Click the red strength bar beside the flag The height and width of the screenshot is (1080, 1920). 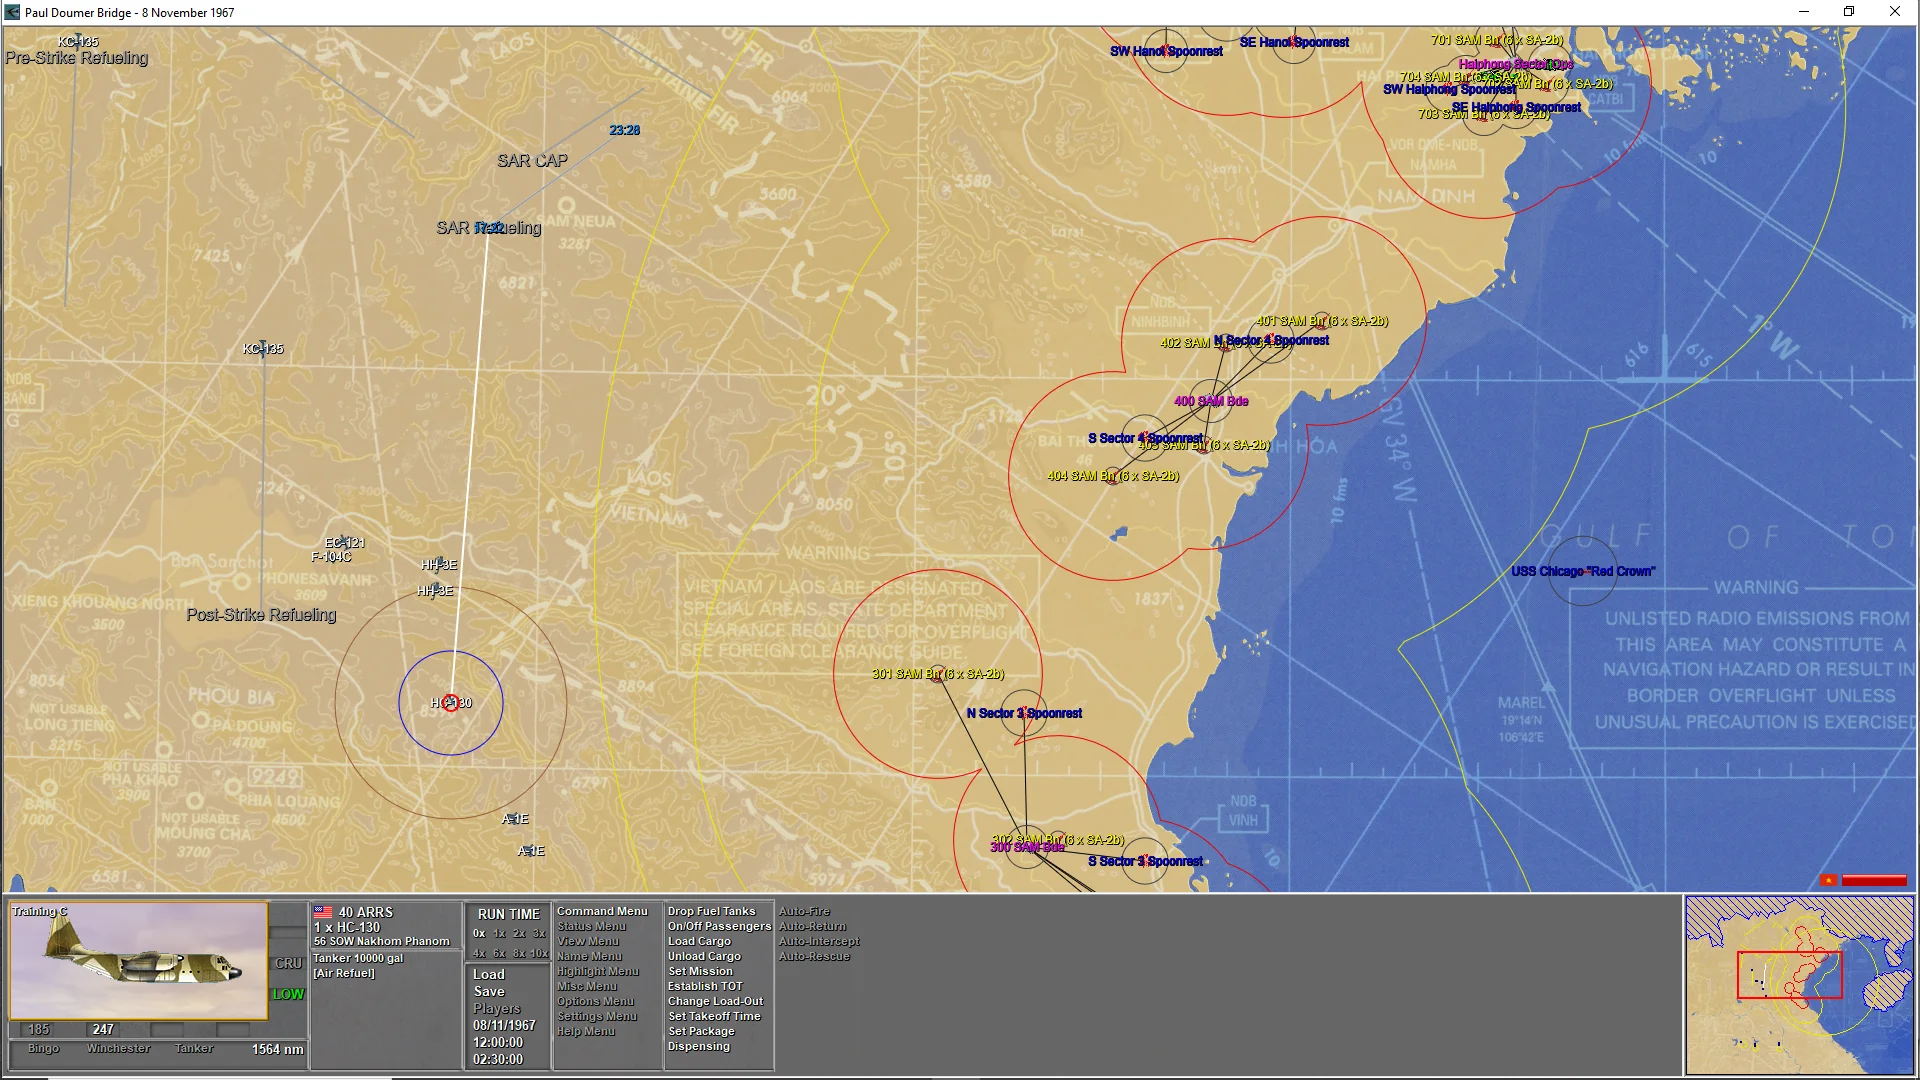click(x=1874, y=880)
